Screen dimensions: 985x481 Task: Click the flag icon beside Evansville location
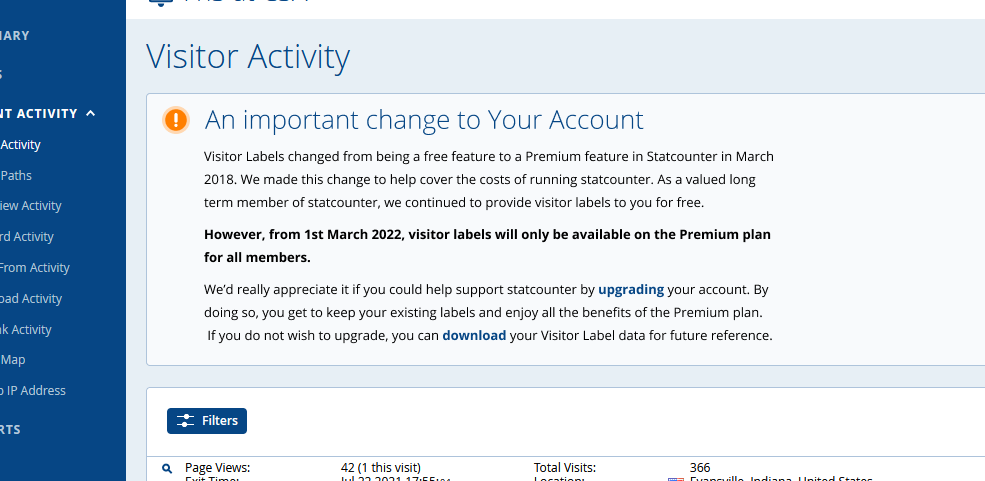[x=675, y=478]
